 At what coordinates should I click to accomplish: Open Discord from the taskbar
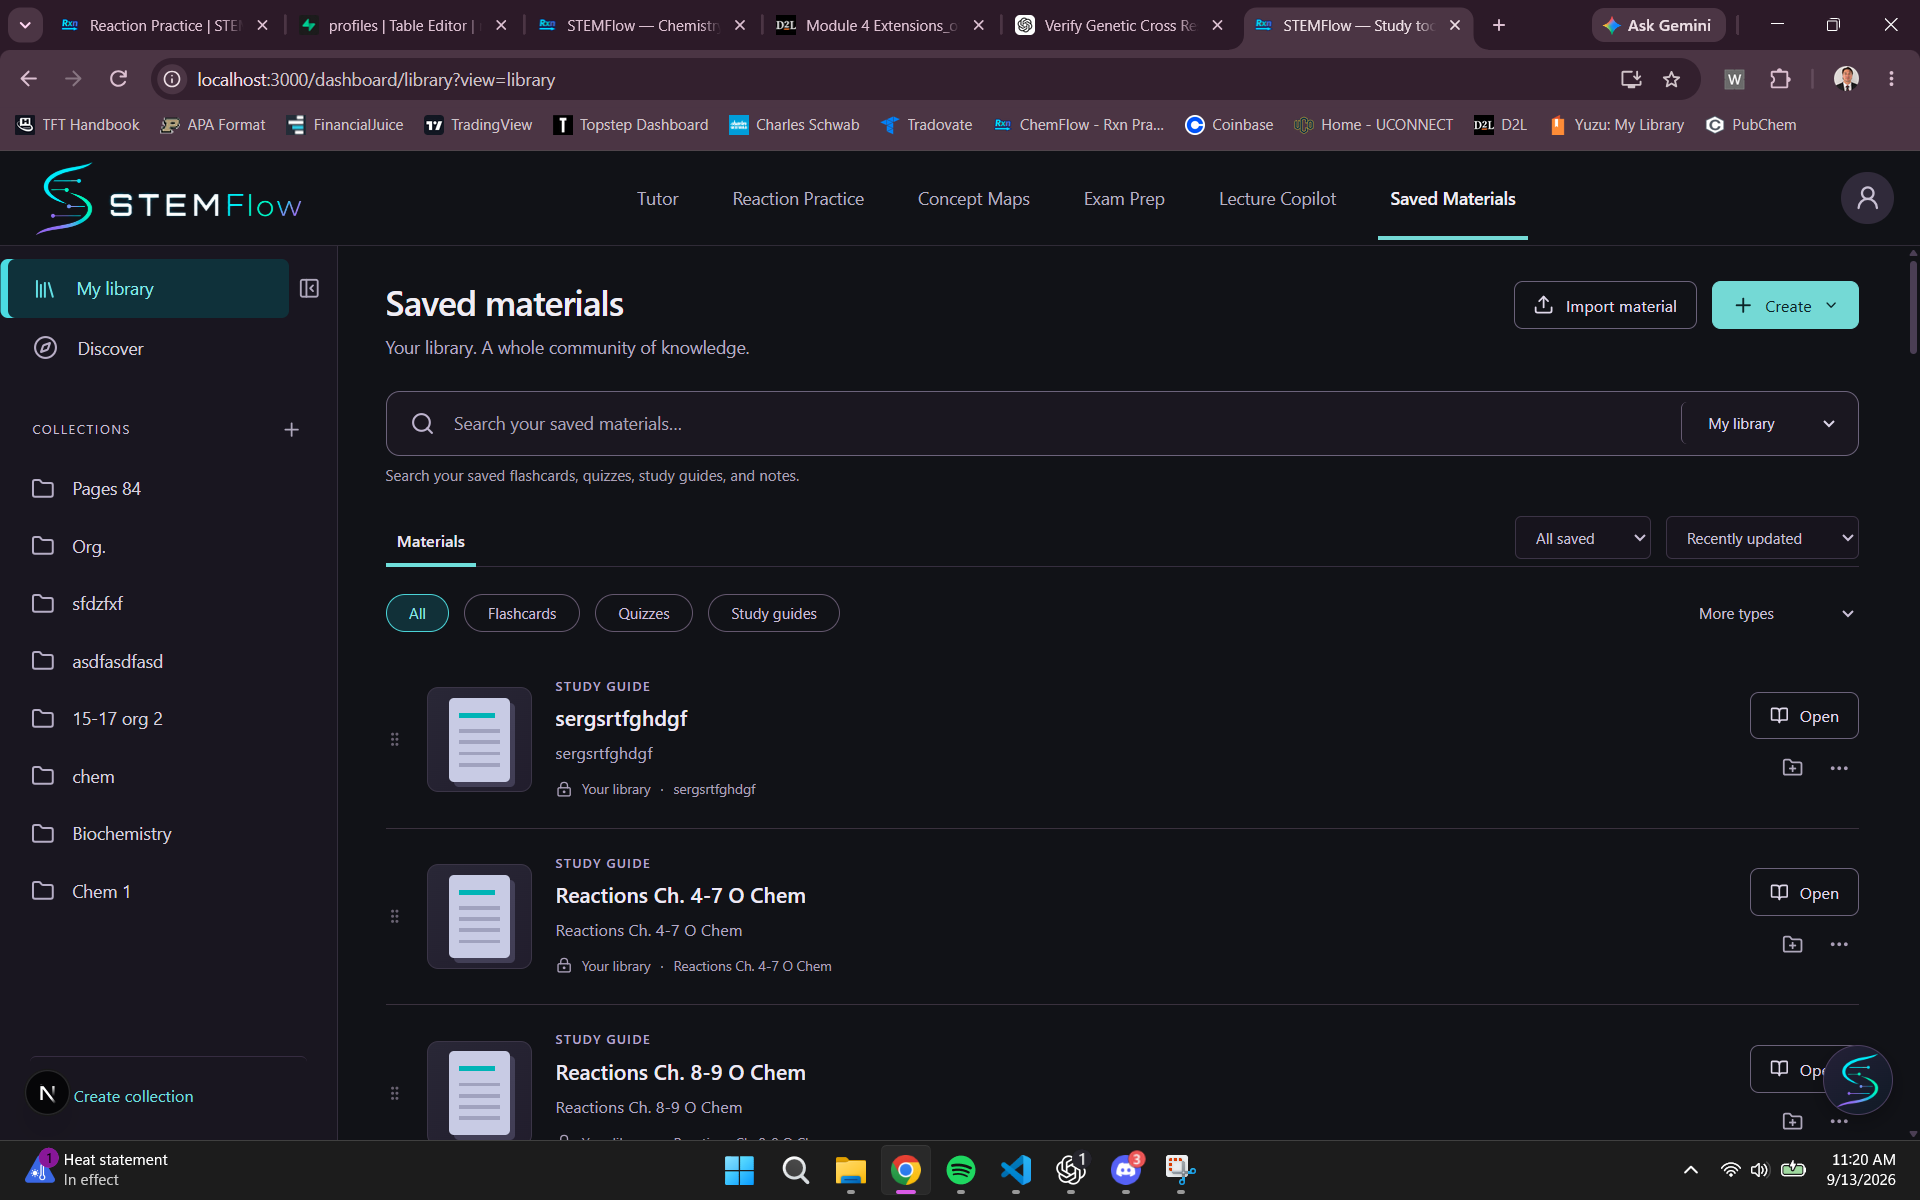[x=1125, y=1169]
